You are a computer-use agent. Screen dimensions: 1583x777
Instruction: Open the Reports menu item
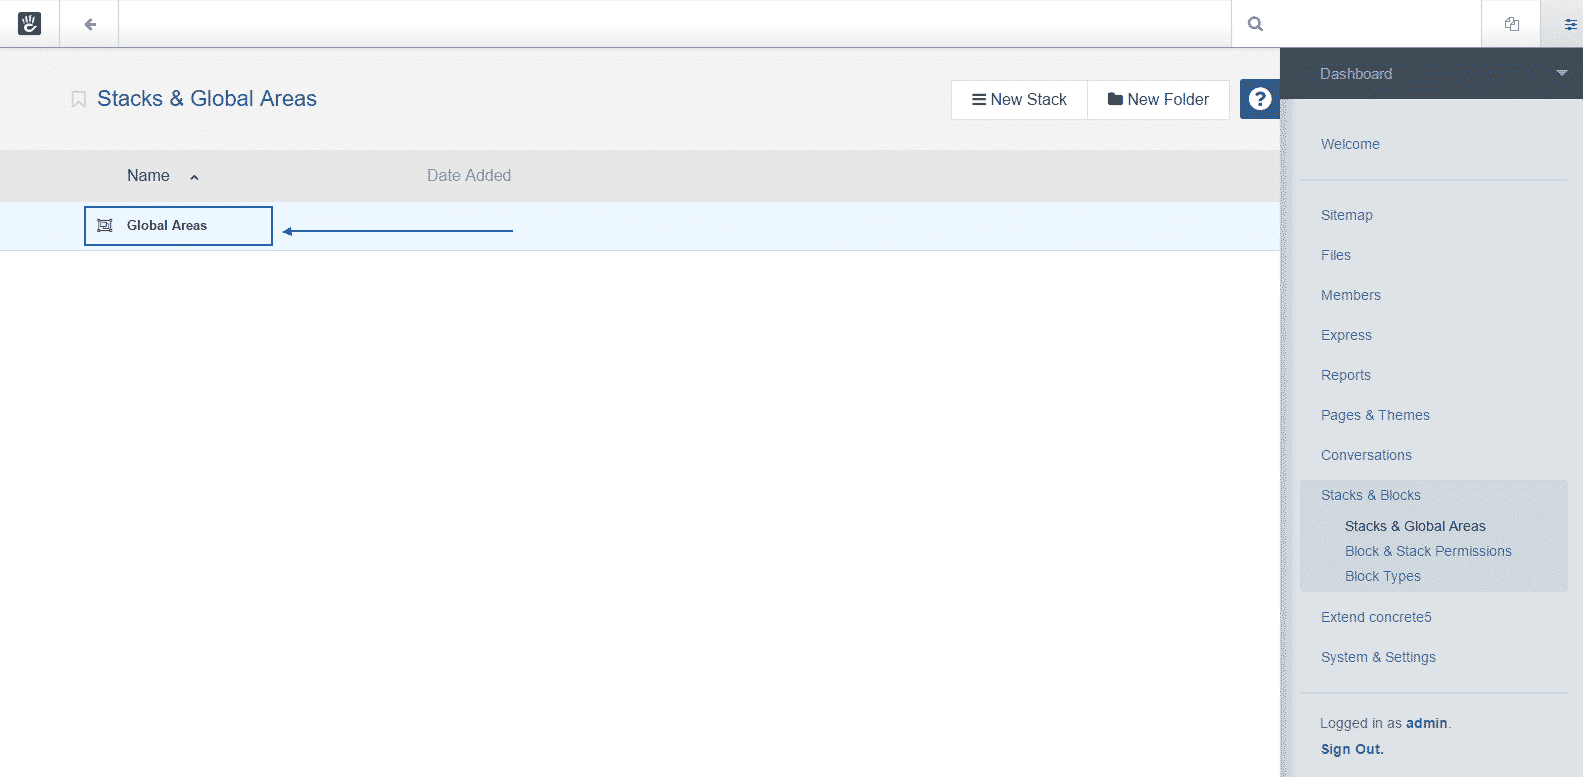coord(1345,375)
